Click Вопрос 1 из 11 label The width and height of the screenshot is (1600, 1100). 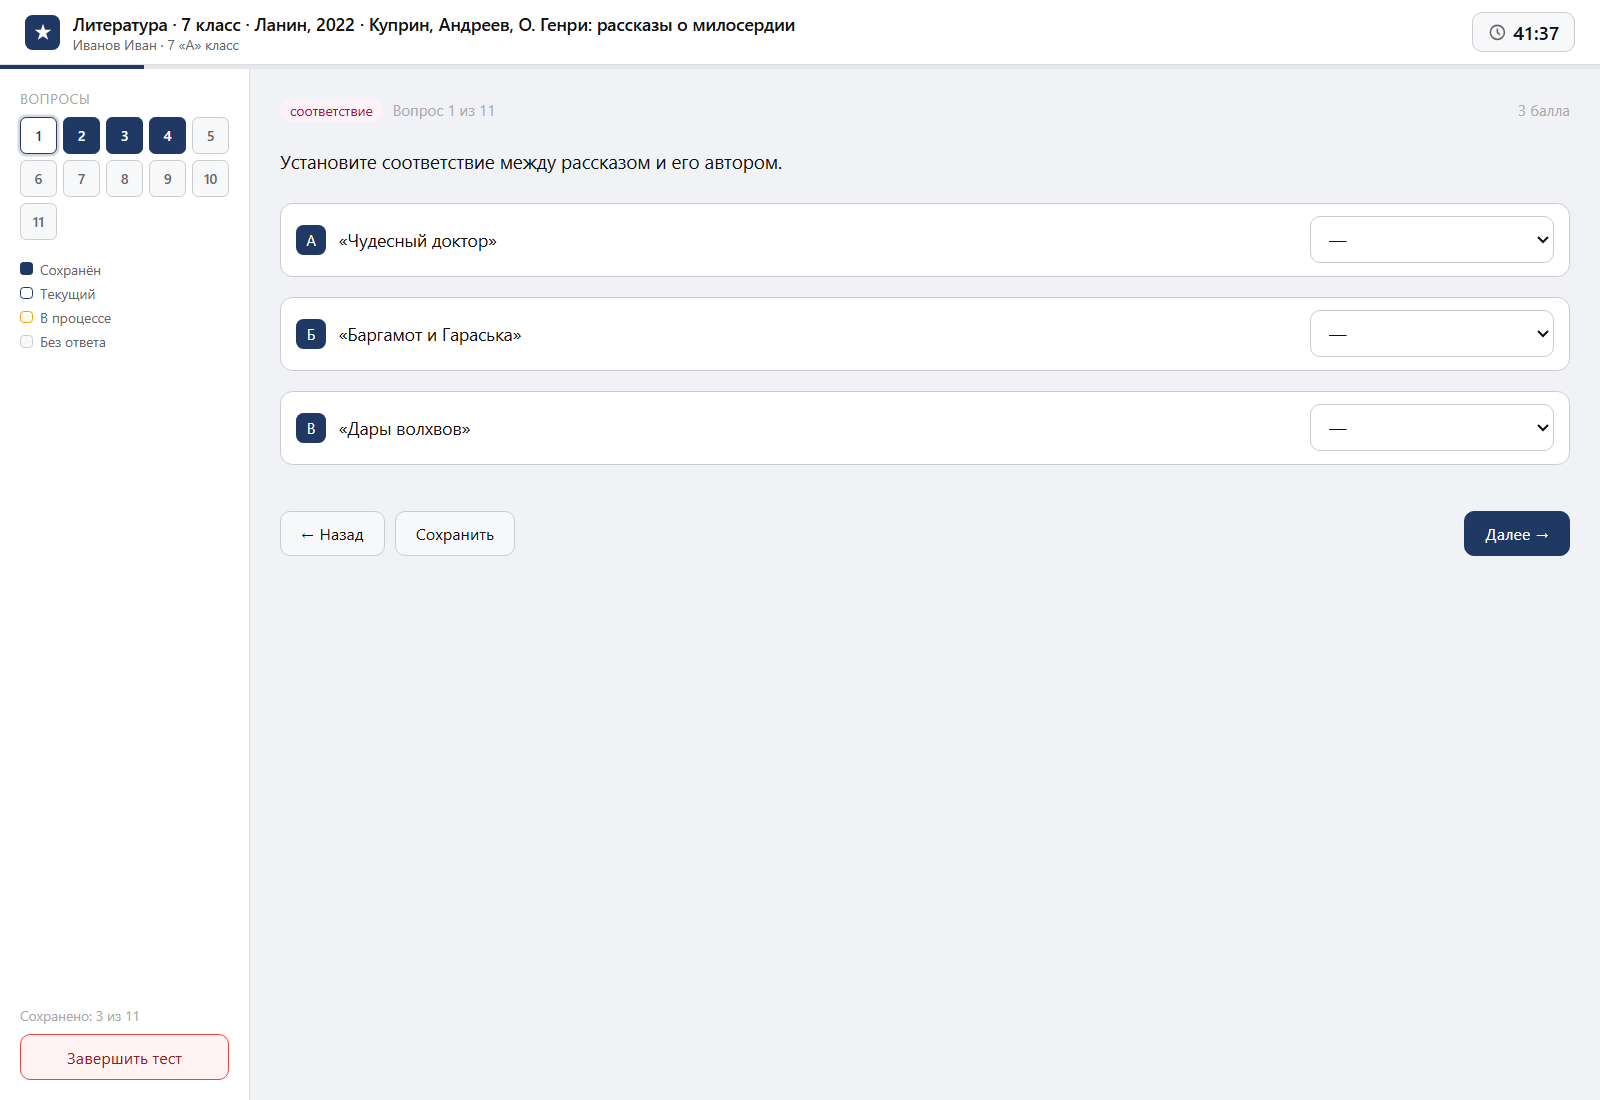tap(444, 111)
